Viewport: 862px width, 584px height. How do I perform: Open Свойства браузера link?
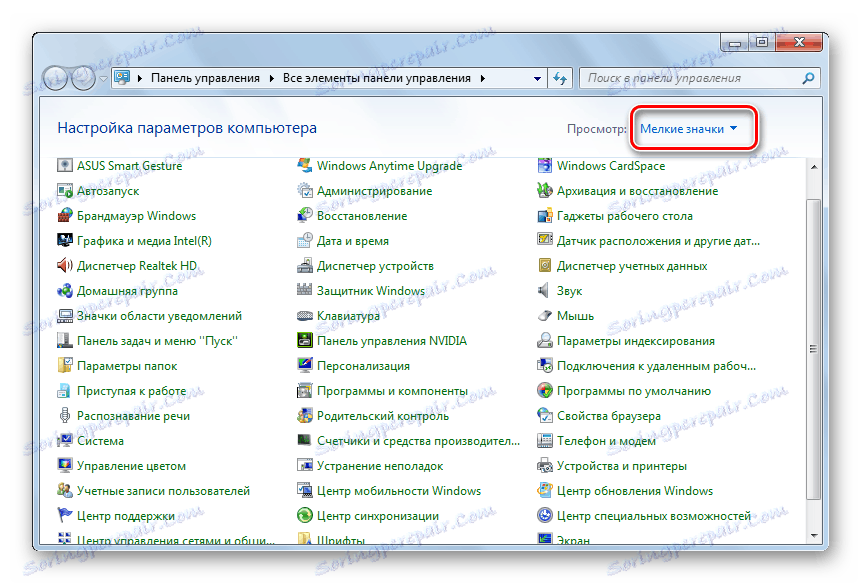point(609,416)
